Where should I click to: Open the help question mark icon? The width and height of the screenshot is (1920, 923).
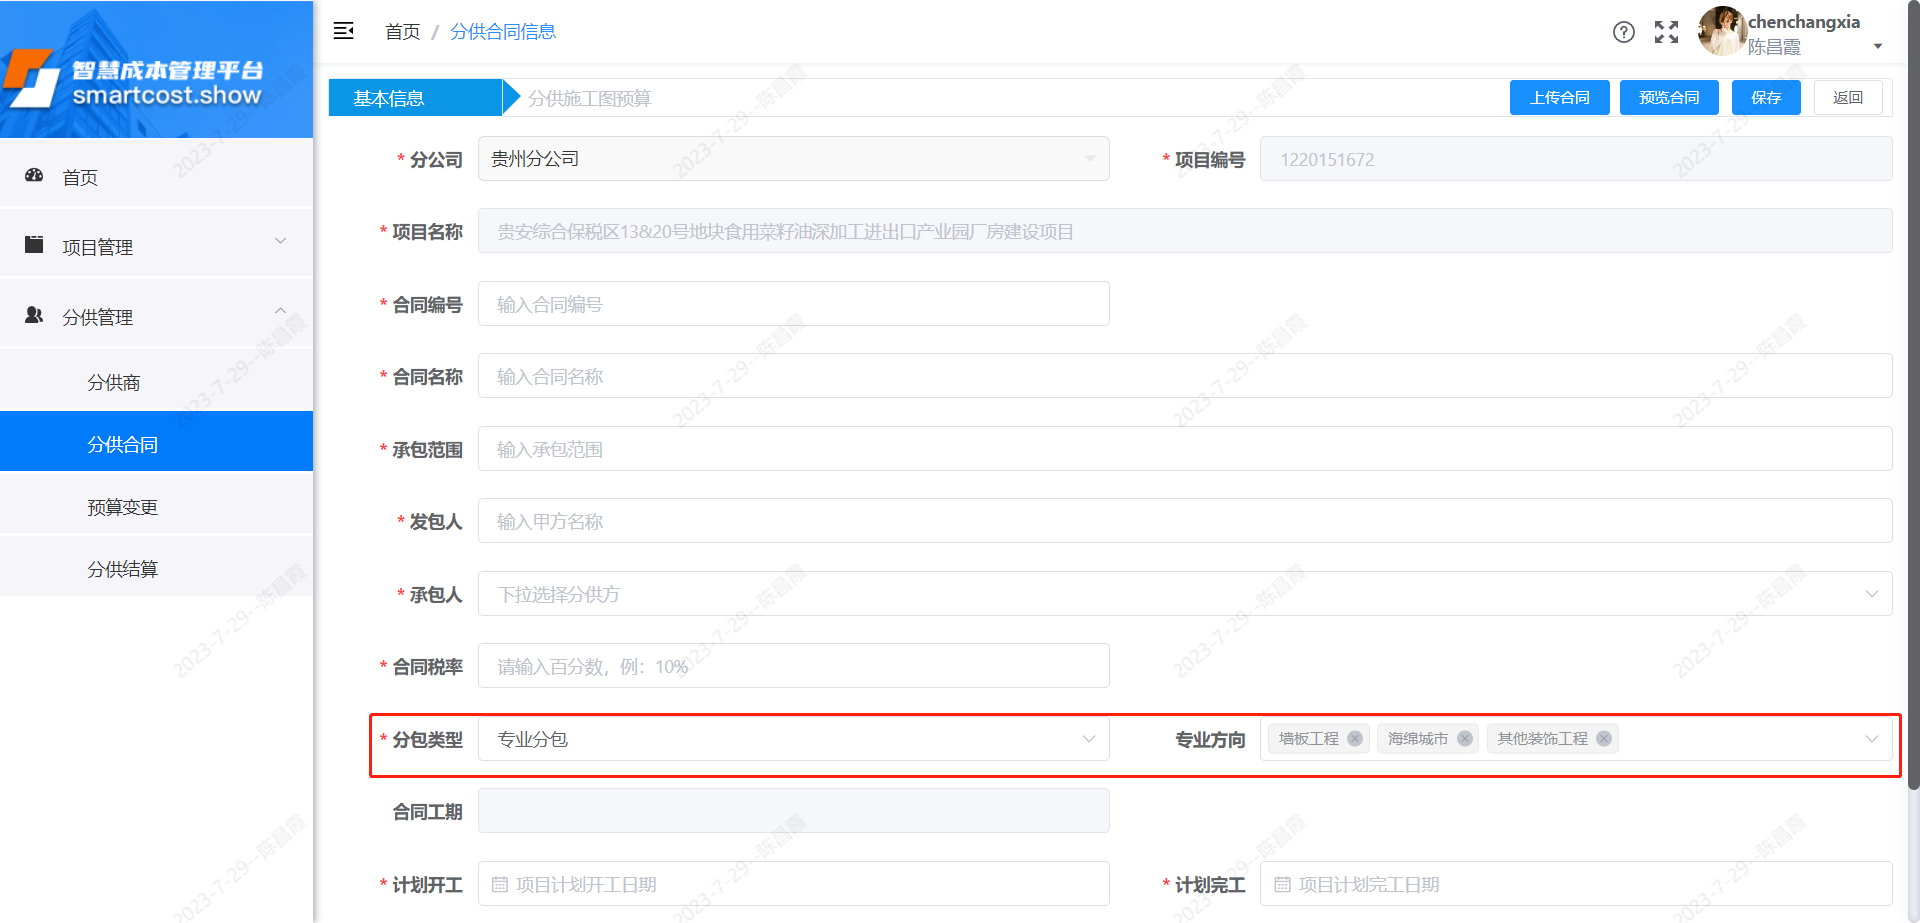click(1624, 32)
